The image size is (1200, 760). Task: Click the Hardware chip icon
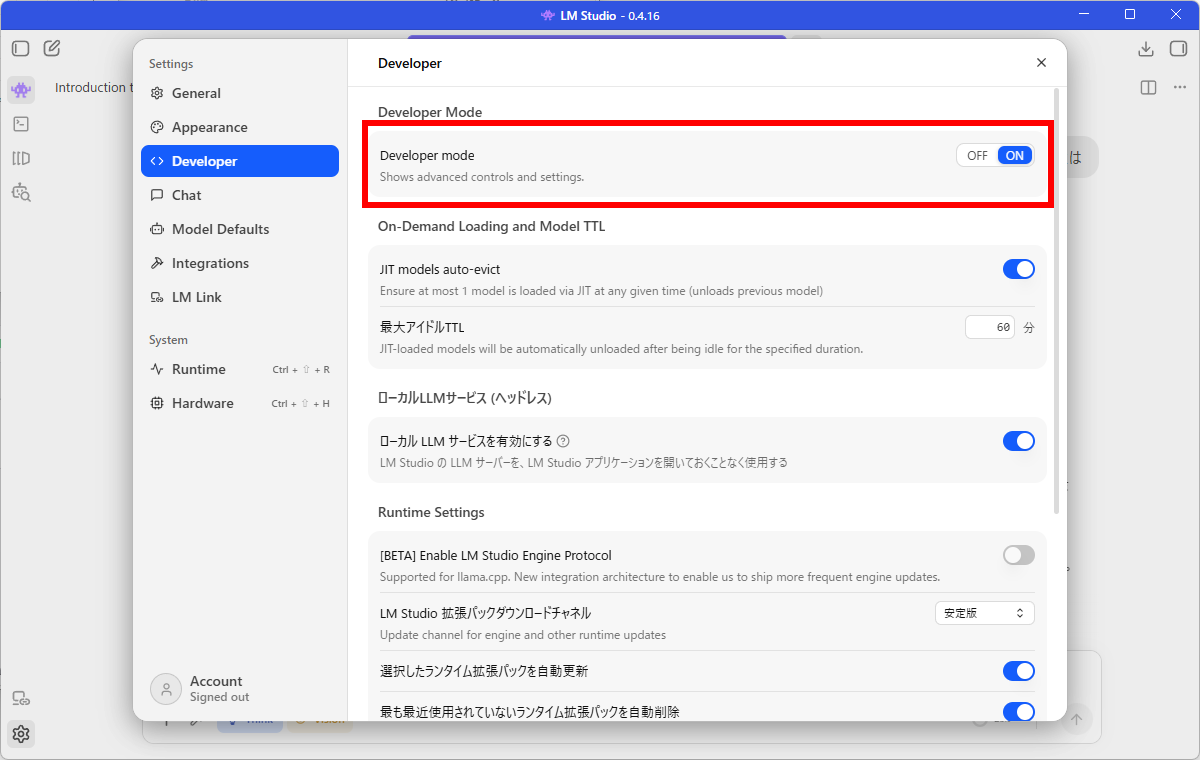[x=157, y=403]
